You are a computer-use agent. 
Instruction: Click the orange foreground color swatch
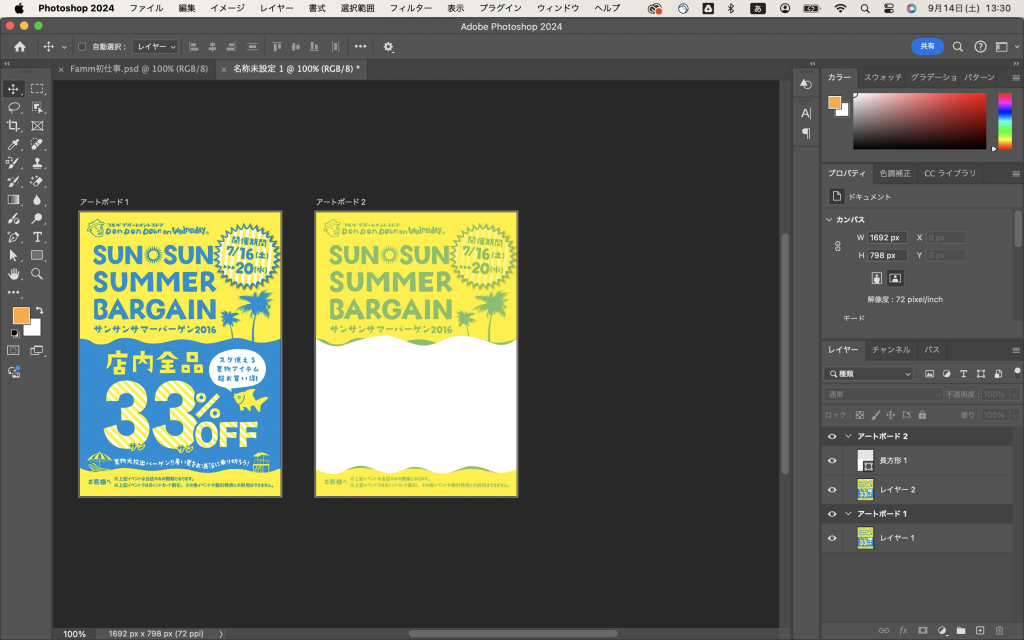point(21,315)
